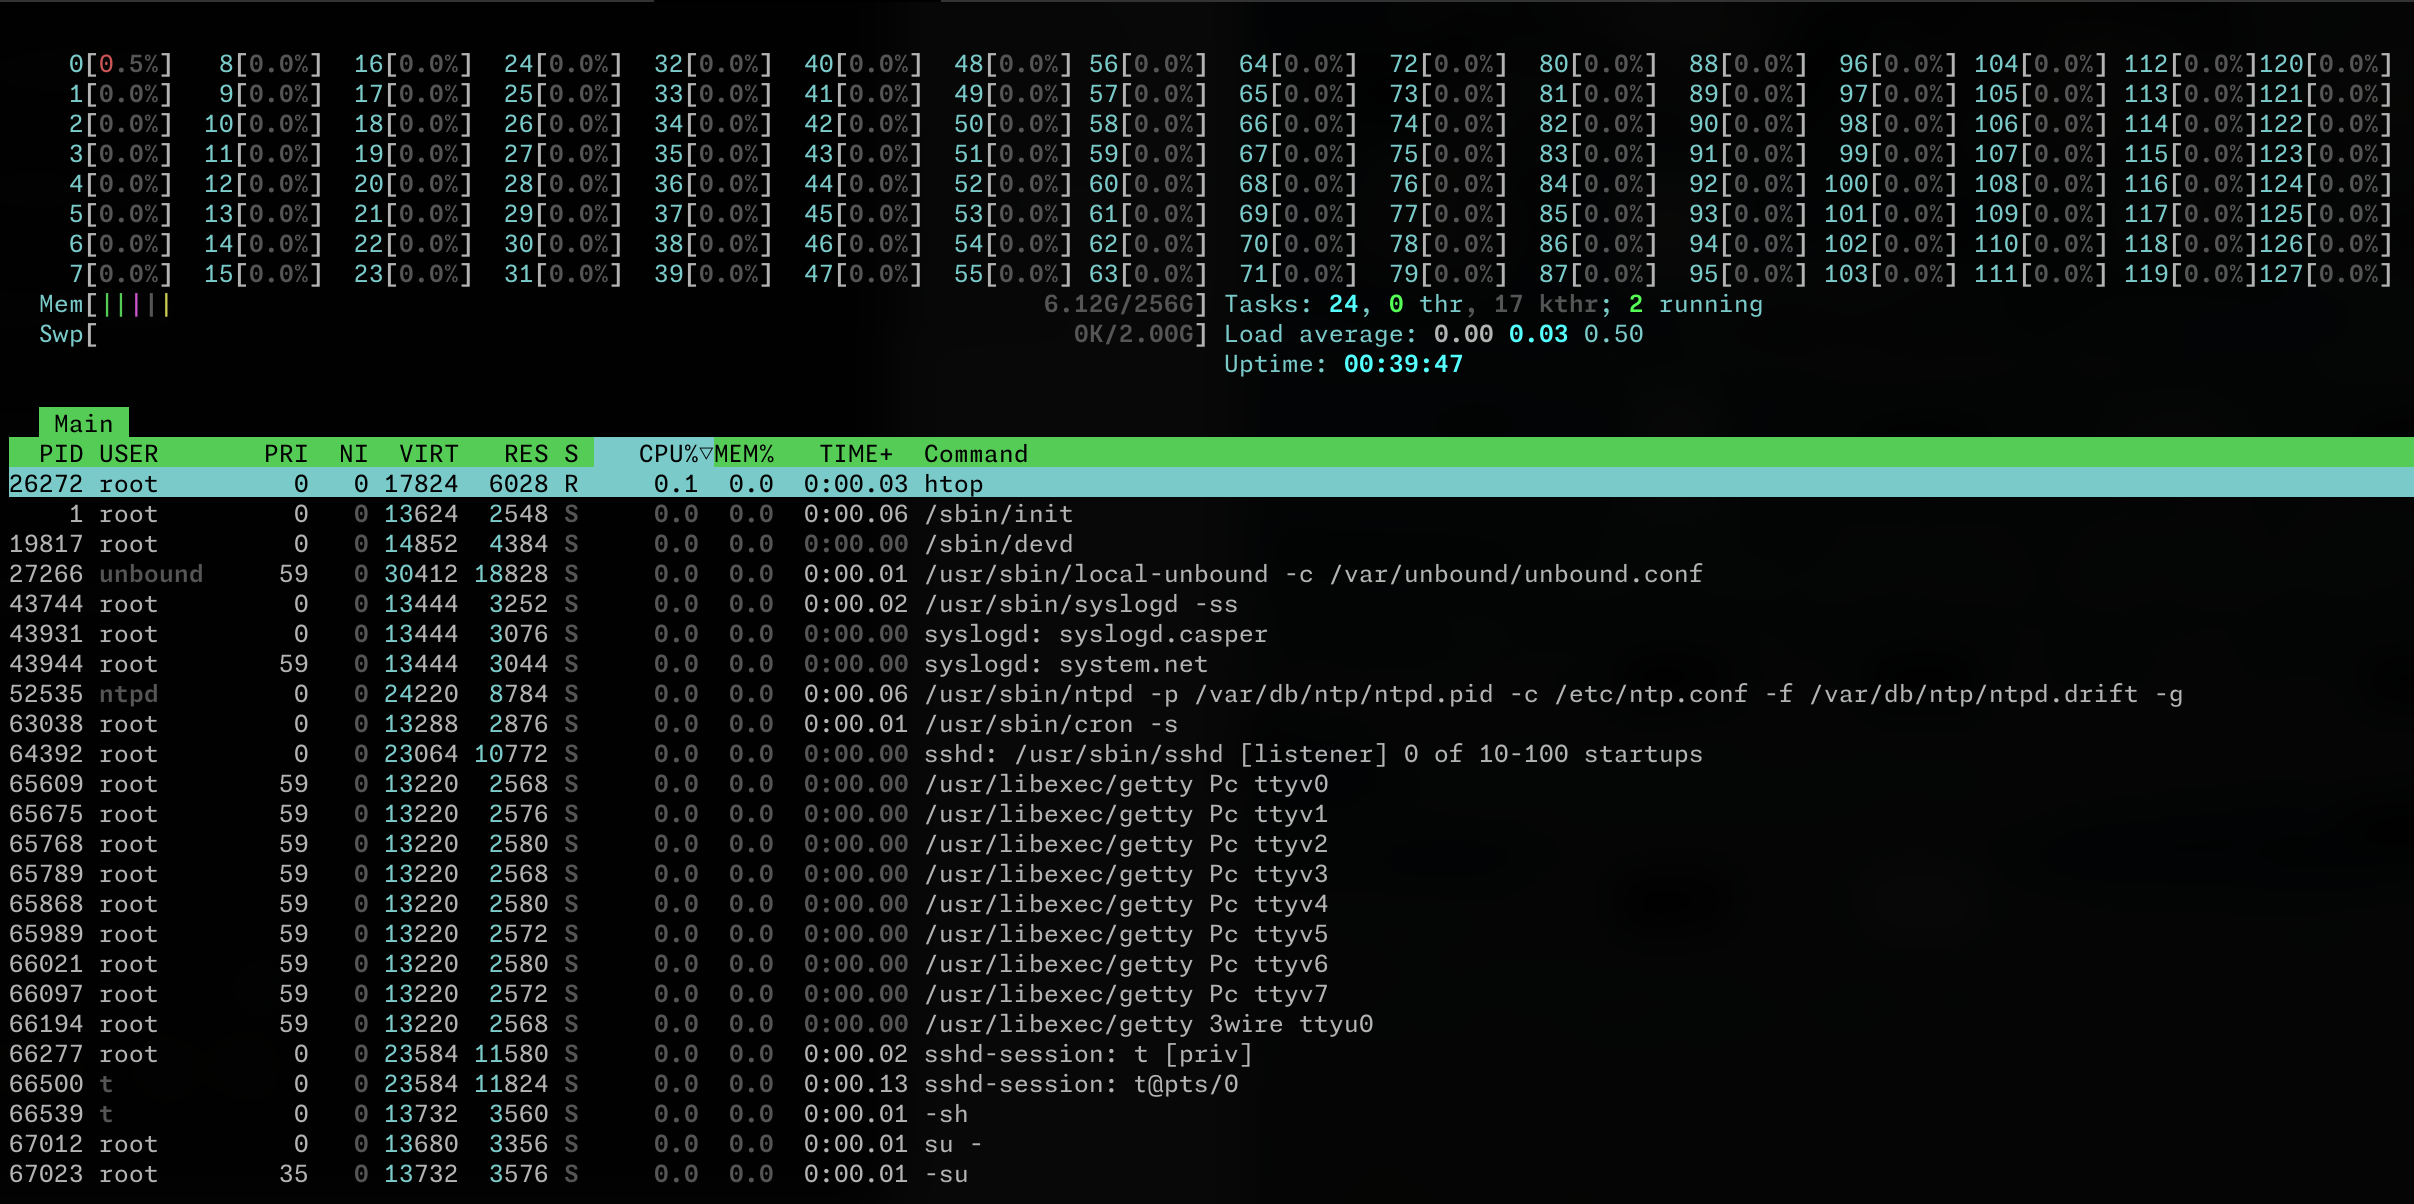This screenshot has height=1204, width=2414.
Task: Click PID 26272 cell
Action: (46, 483)
